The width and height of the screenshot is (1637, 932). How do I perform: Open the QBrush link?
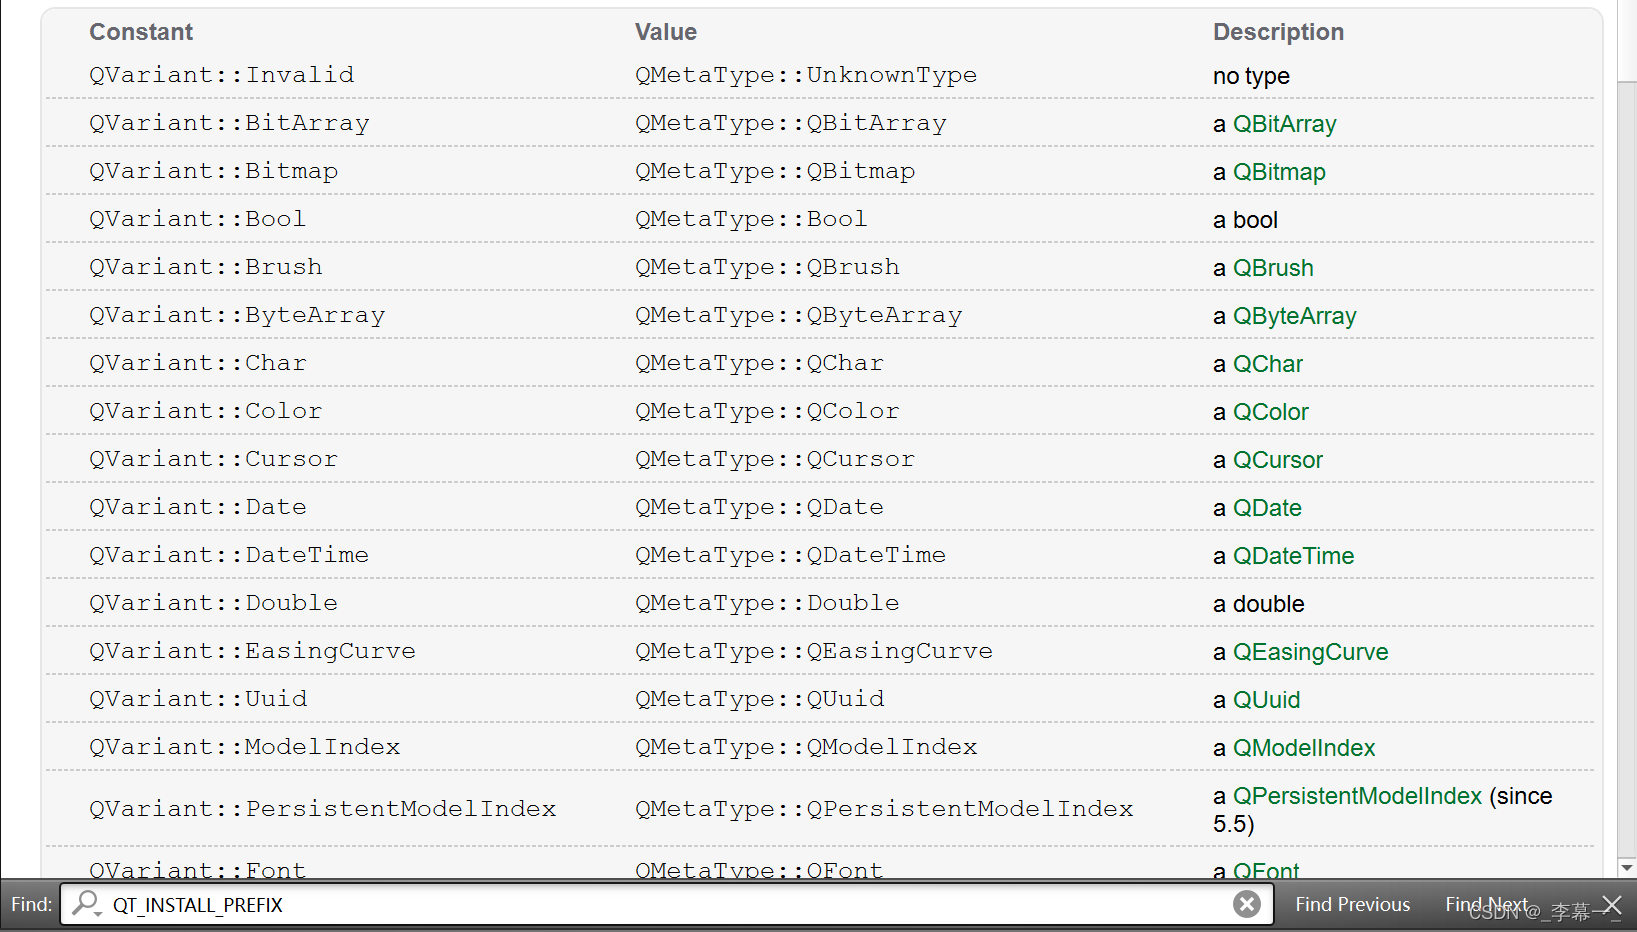point(1273,268)
